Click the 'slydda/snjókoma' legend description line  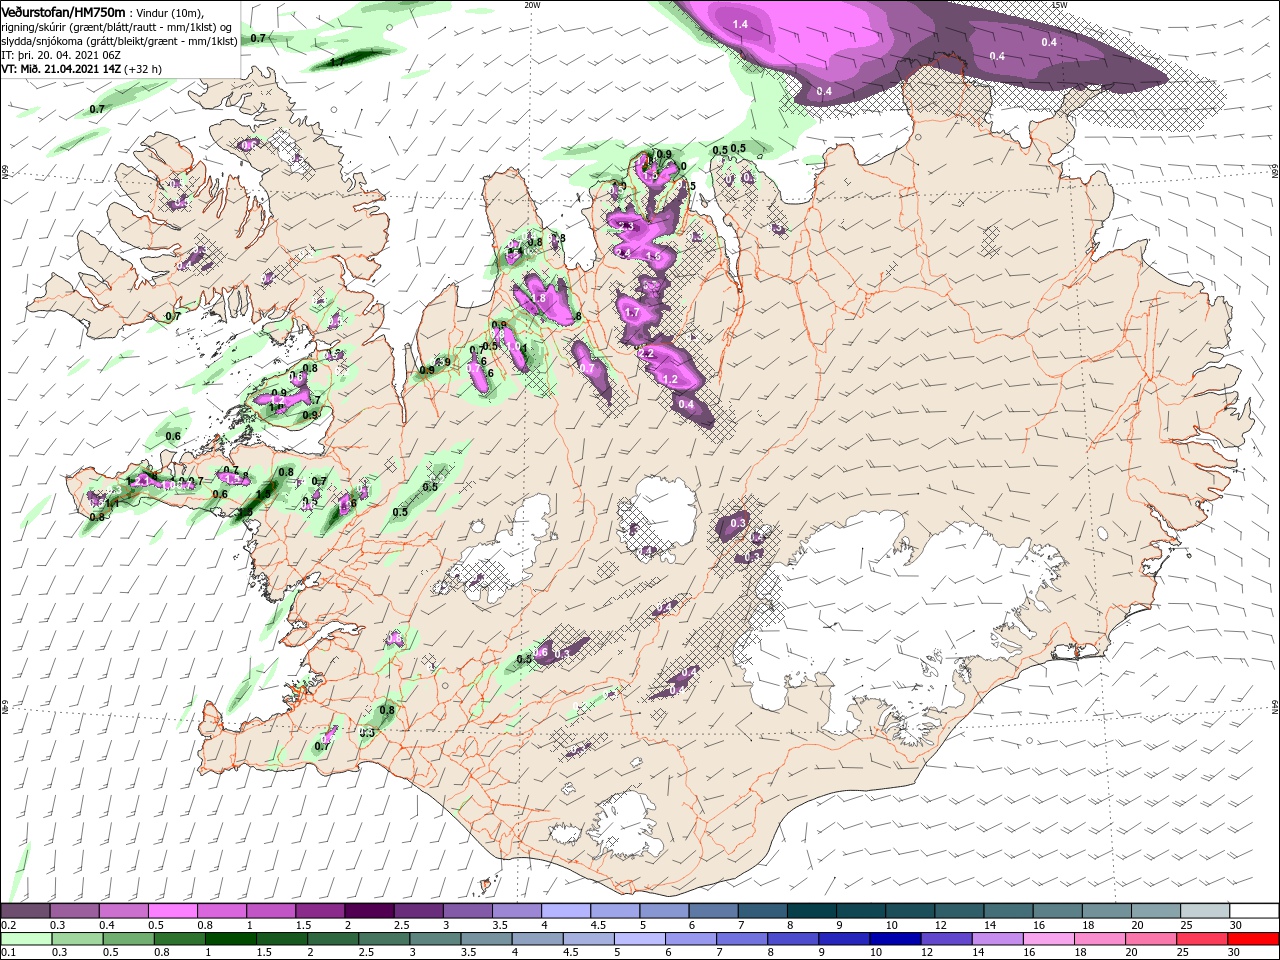(118, 41)
